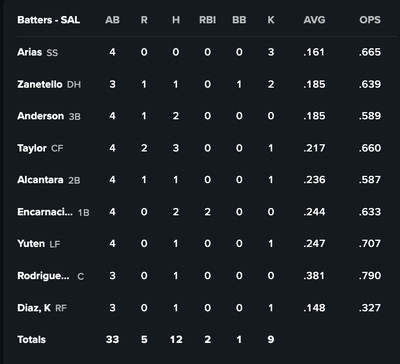Click Diaz, K RF player name

pyautogui.click(x=34, y=308)
